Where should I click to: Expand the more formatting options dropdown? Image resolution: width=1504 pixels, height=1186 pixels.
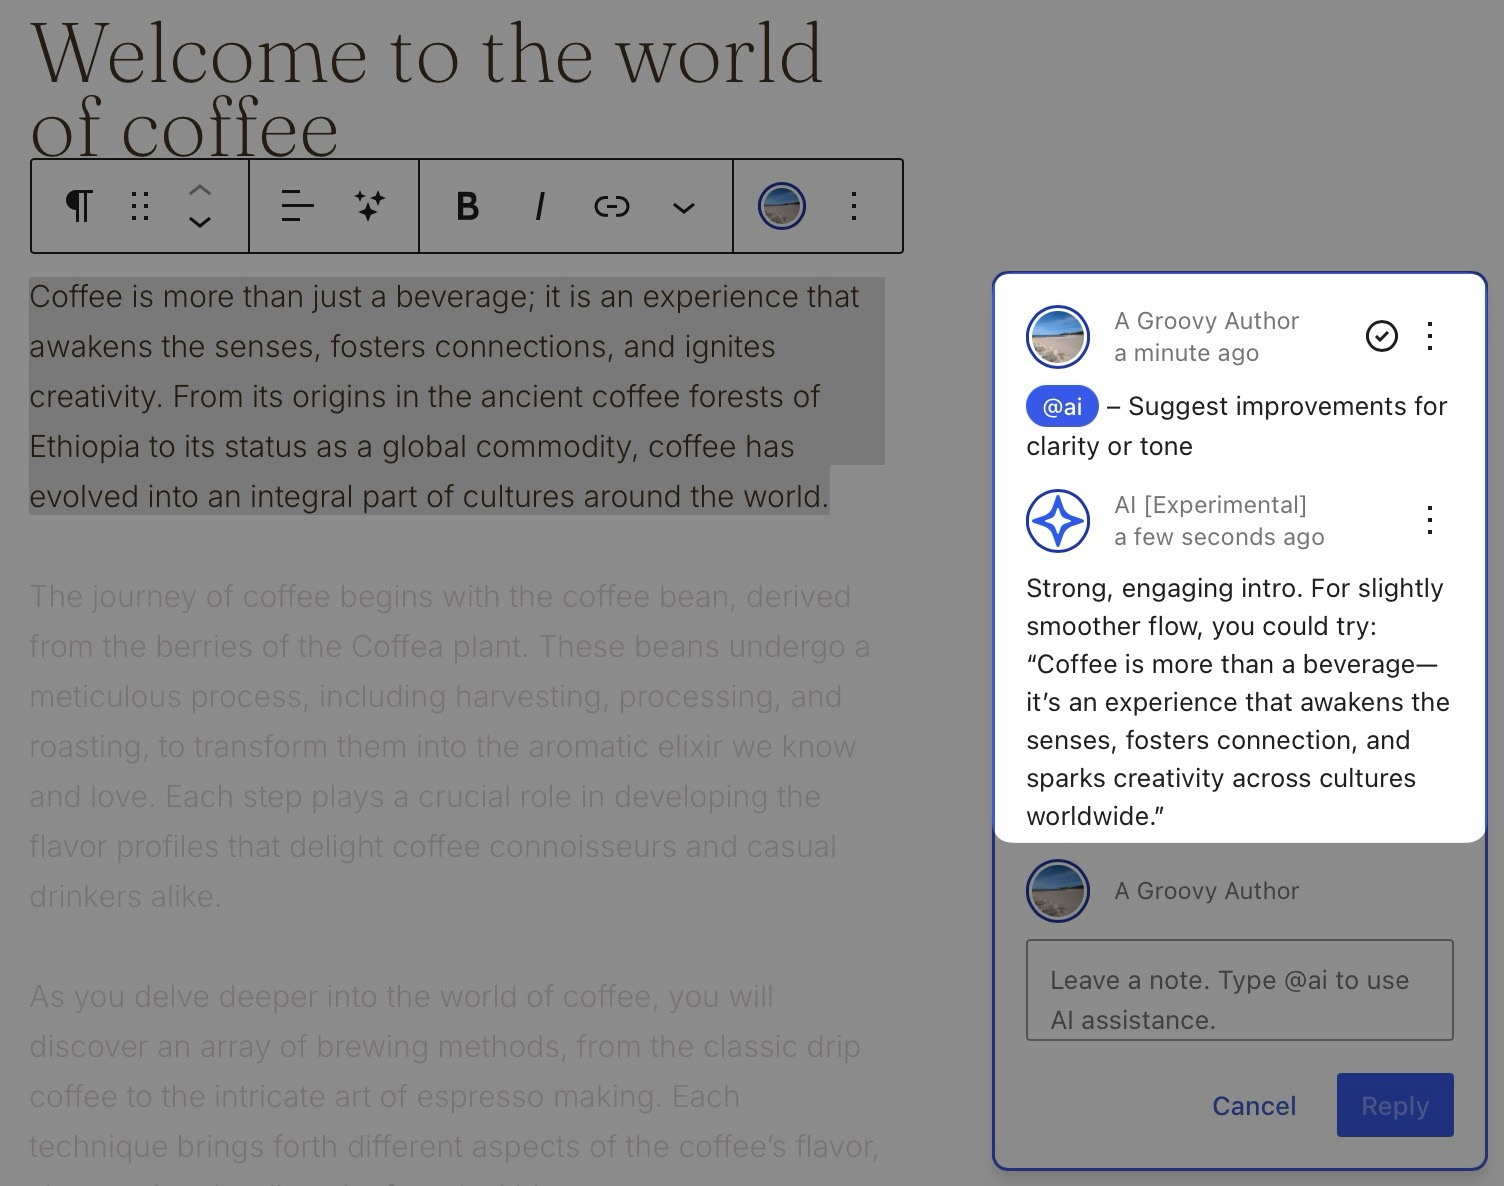(x=683, y=207)
